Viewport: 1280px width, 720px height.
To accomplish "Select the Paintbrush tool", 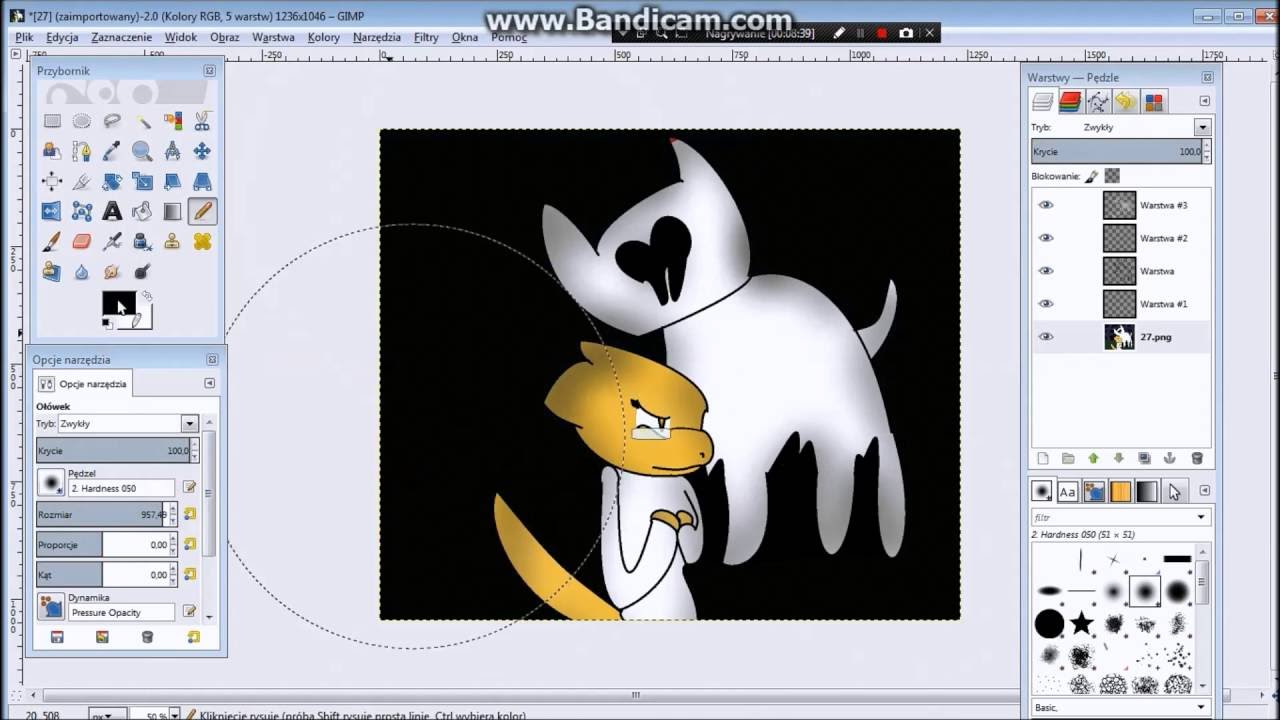I will pos(52,241).
